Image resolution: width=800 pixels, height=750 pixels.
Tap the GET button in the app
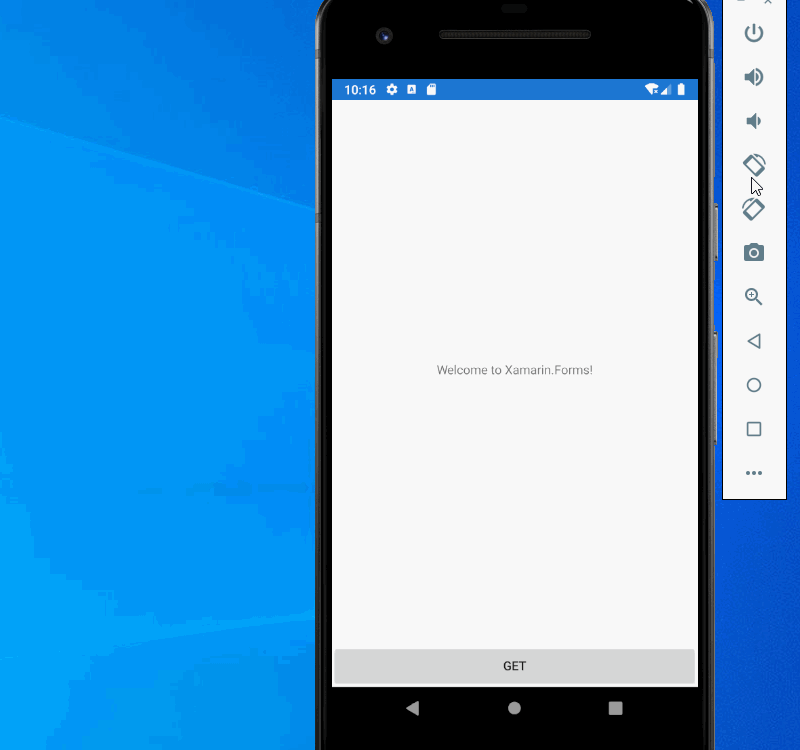[514, 666]
